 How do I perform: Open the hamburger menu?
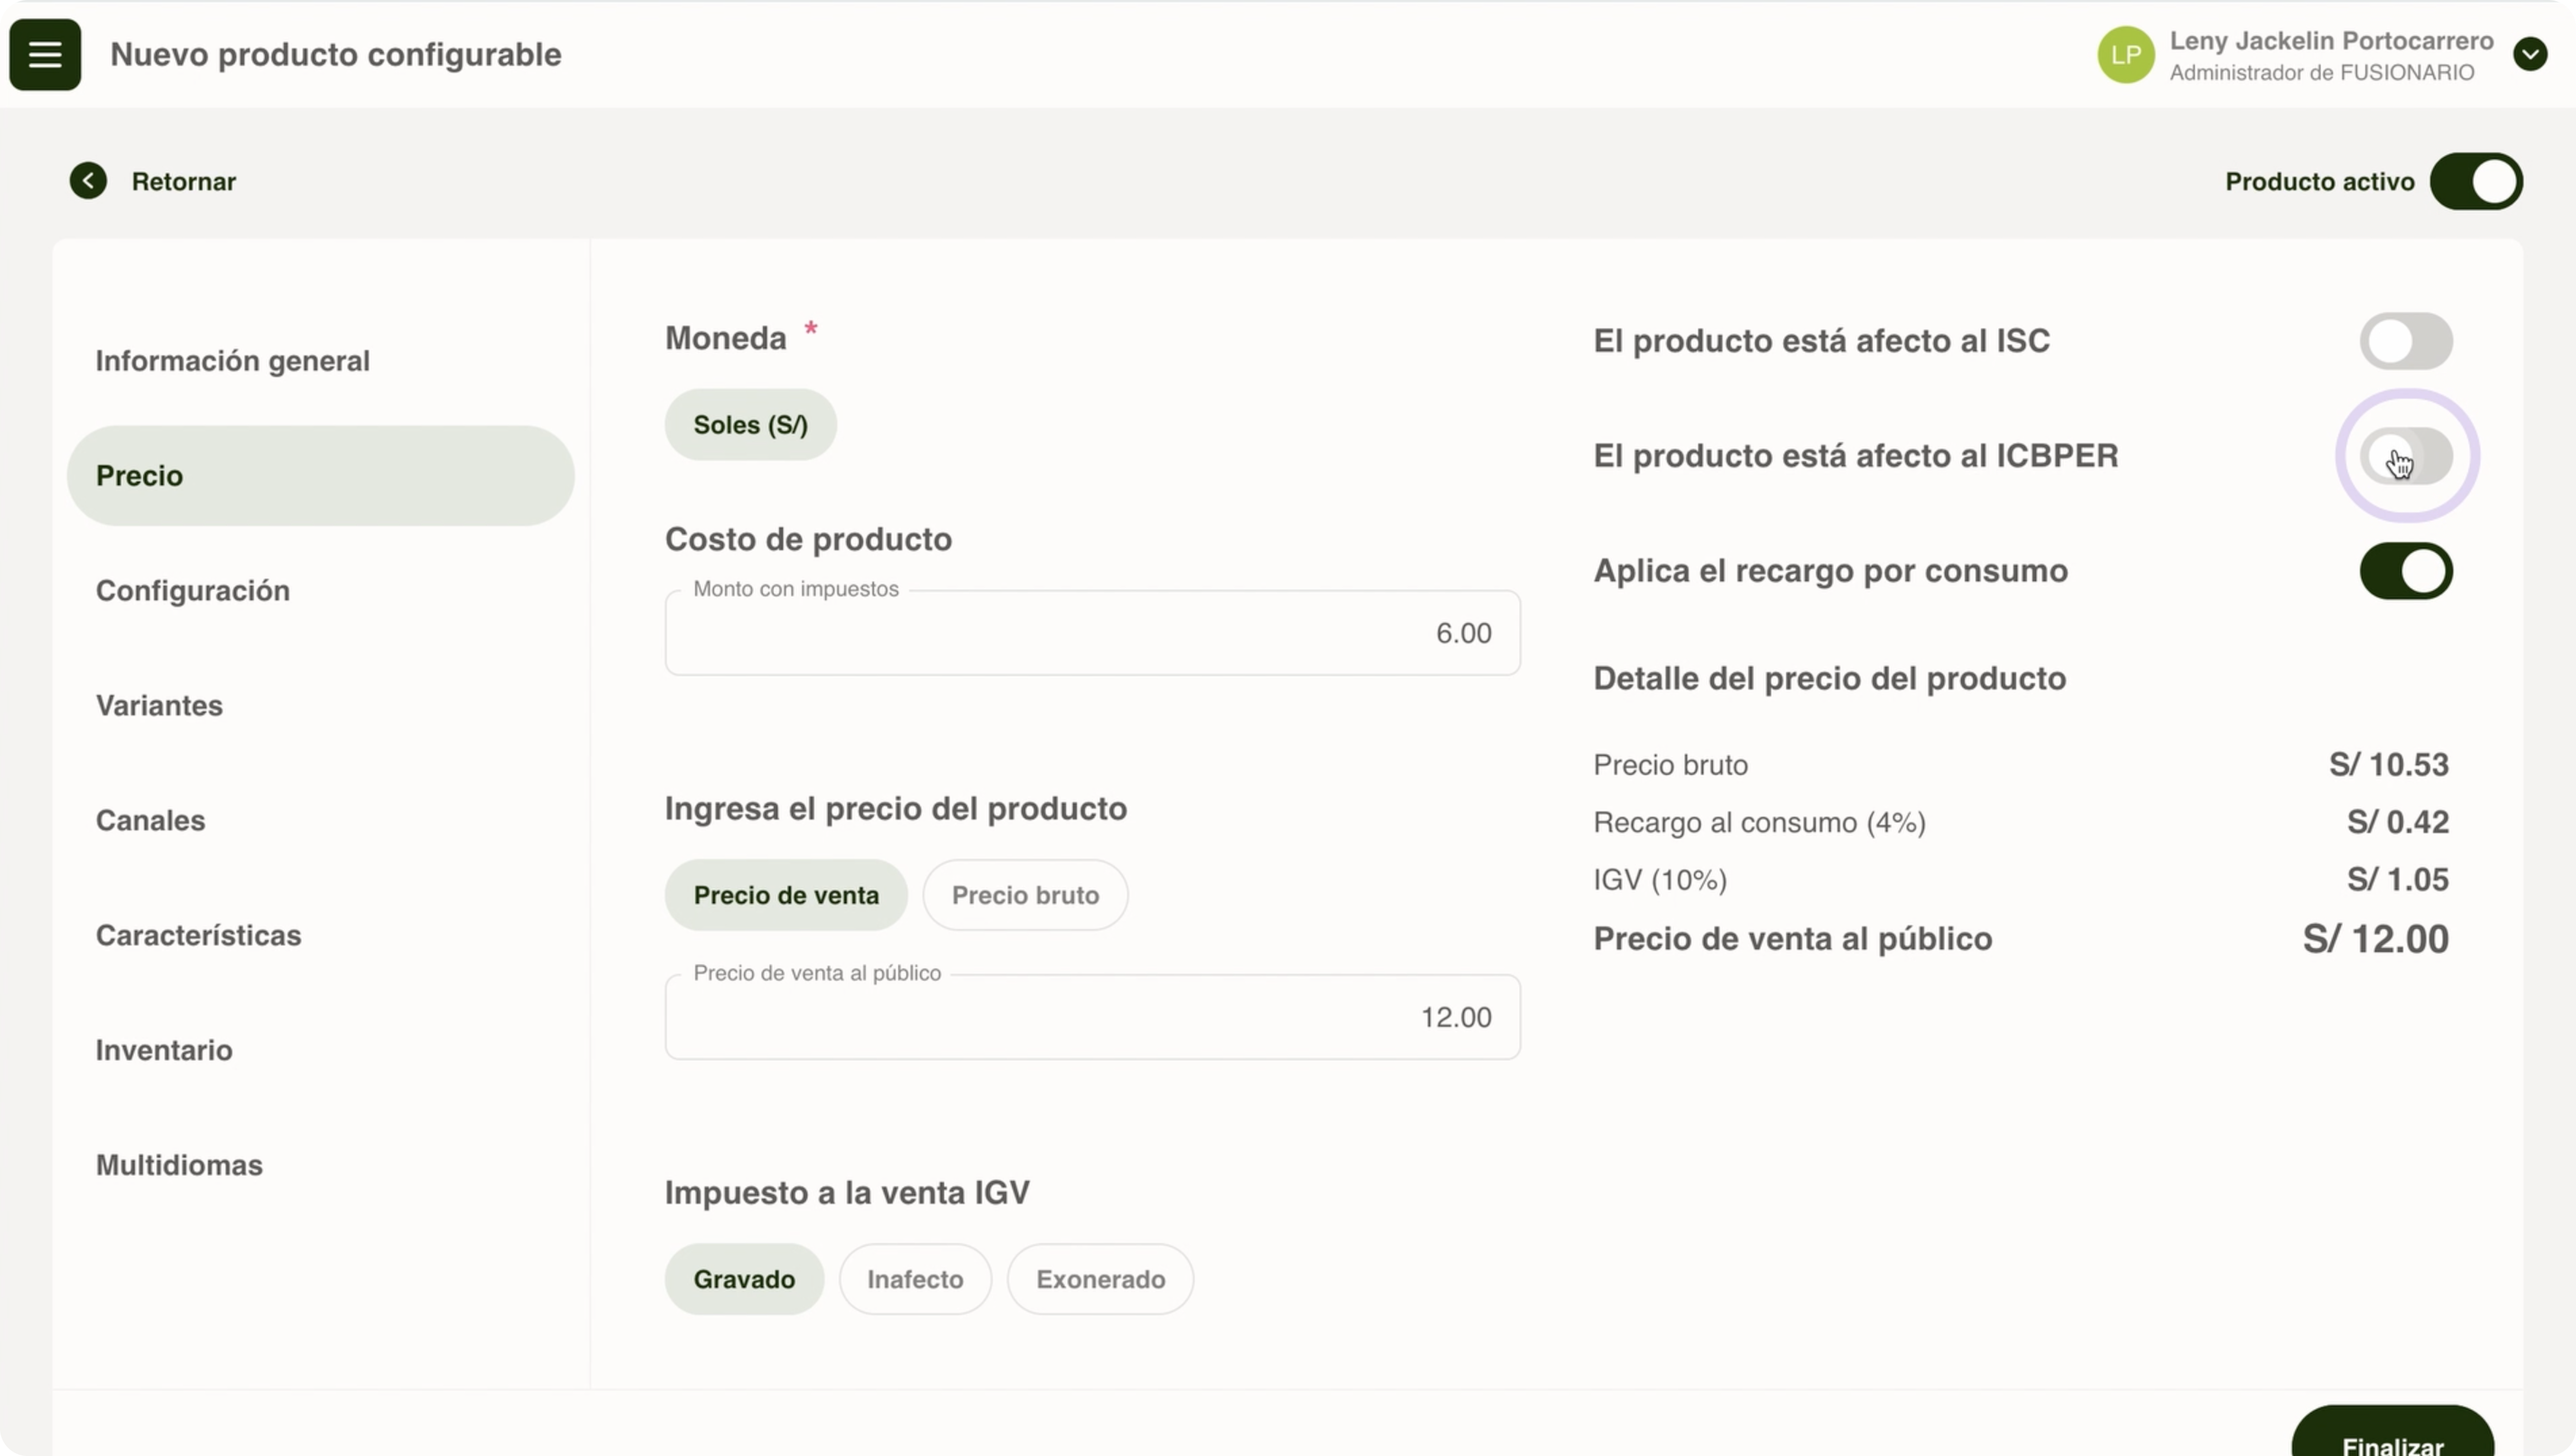coord(45,54)
